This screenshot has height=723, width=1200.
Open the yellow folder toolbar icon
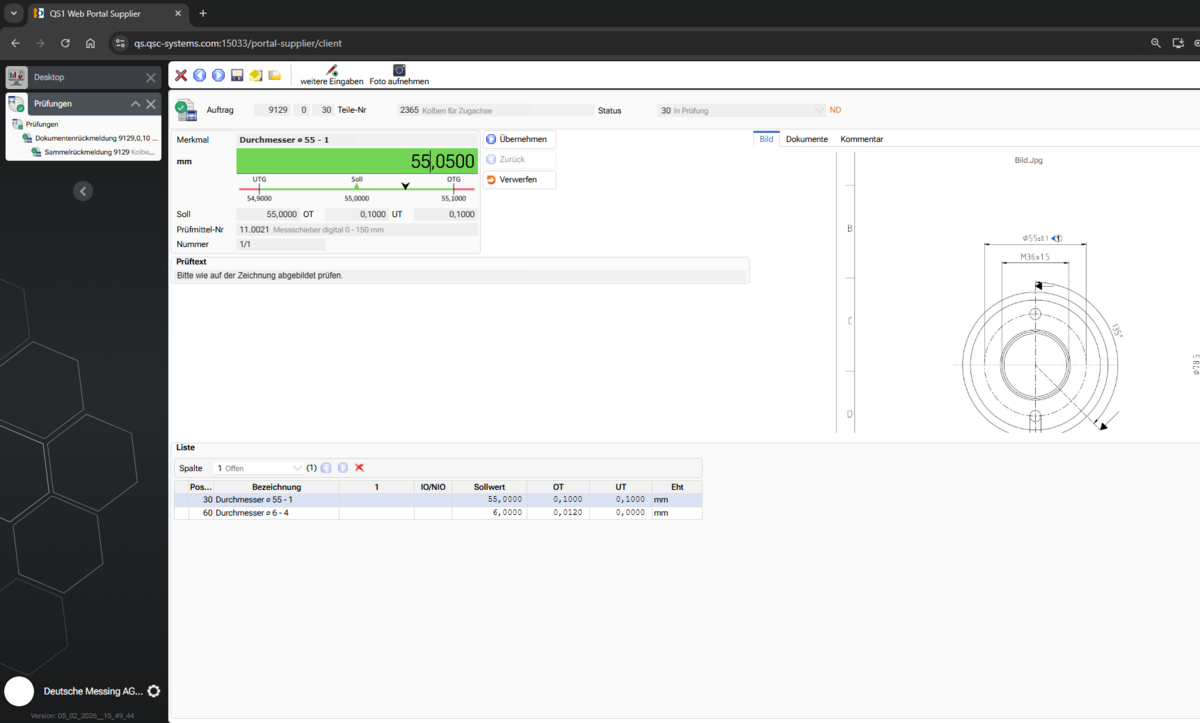[x=274, y=75]
